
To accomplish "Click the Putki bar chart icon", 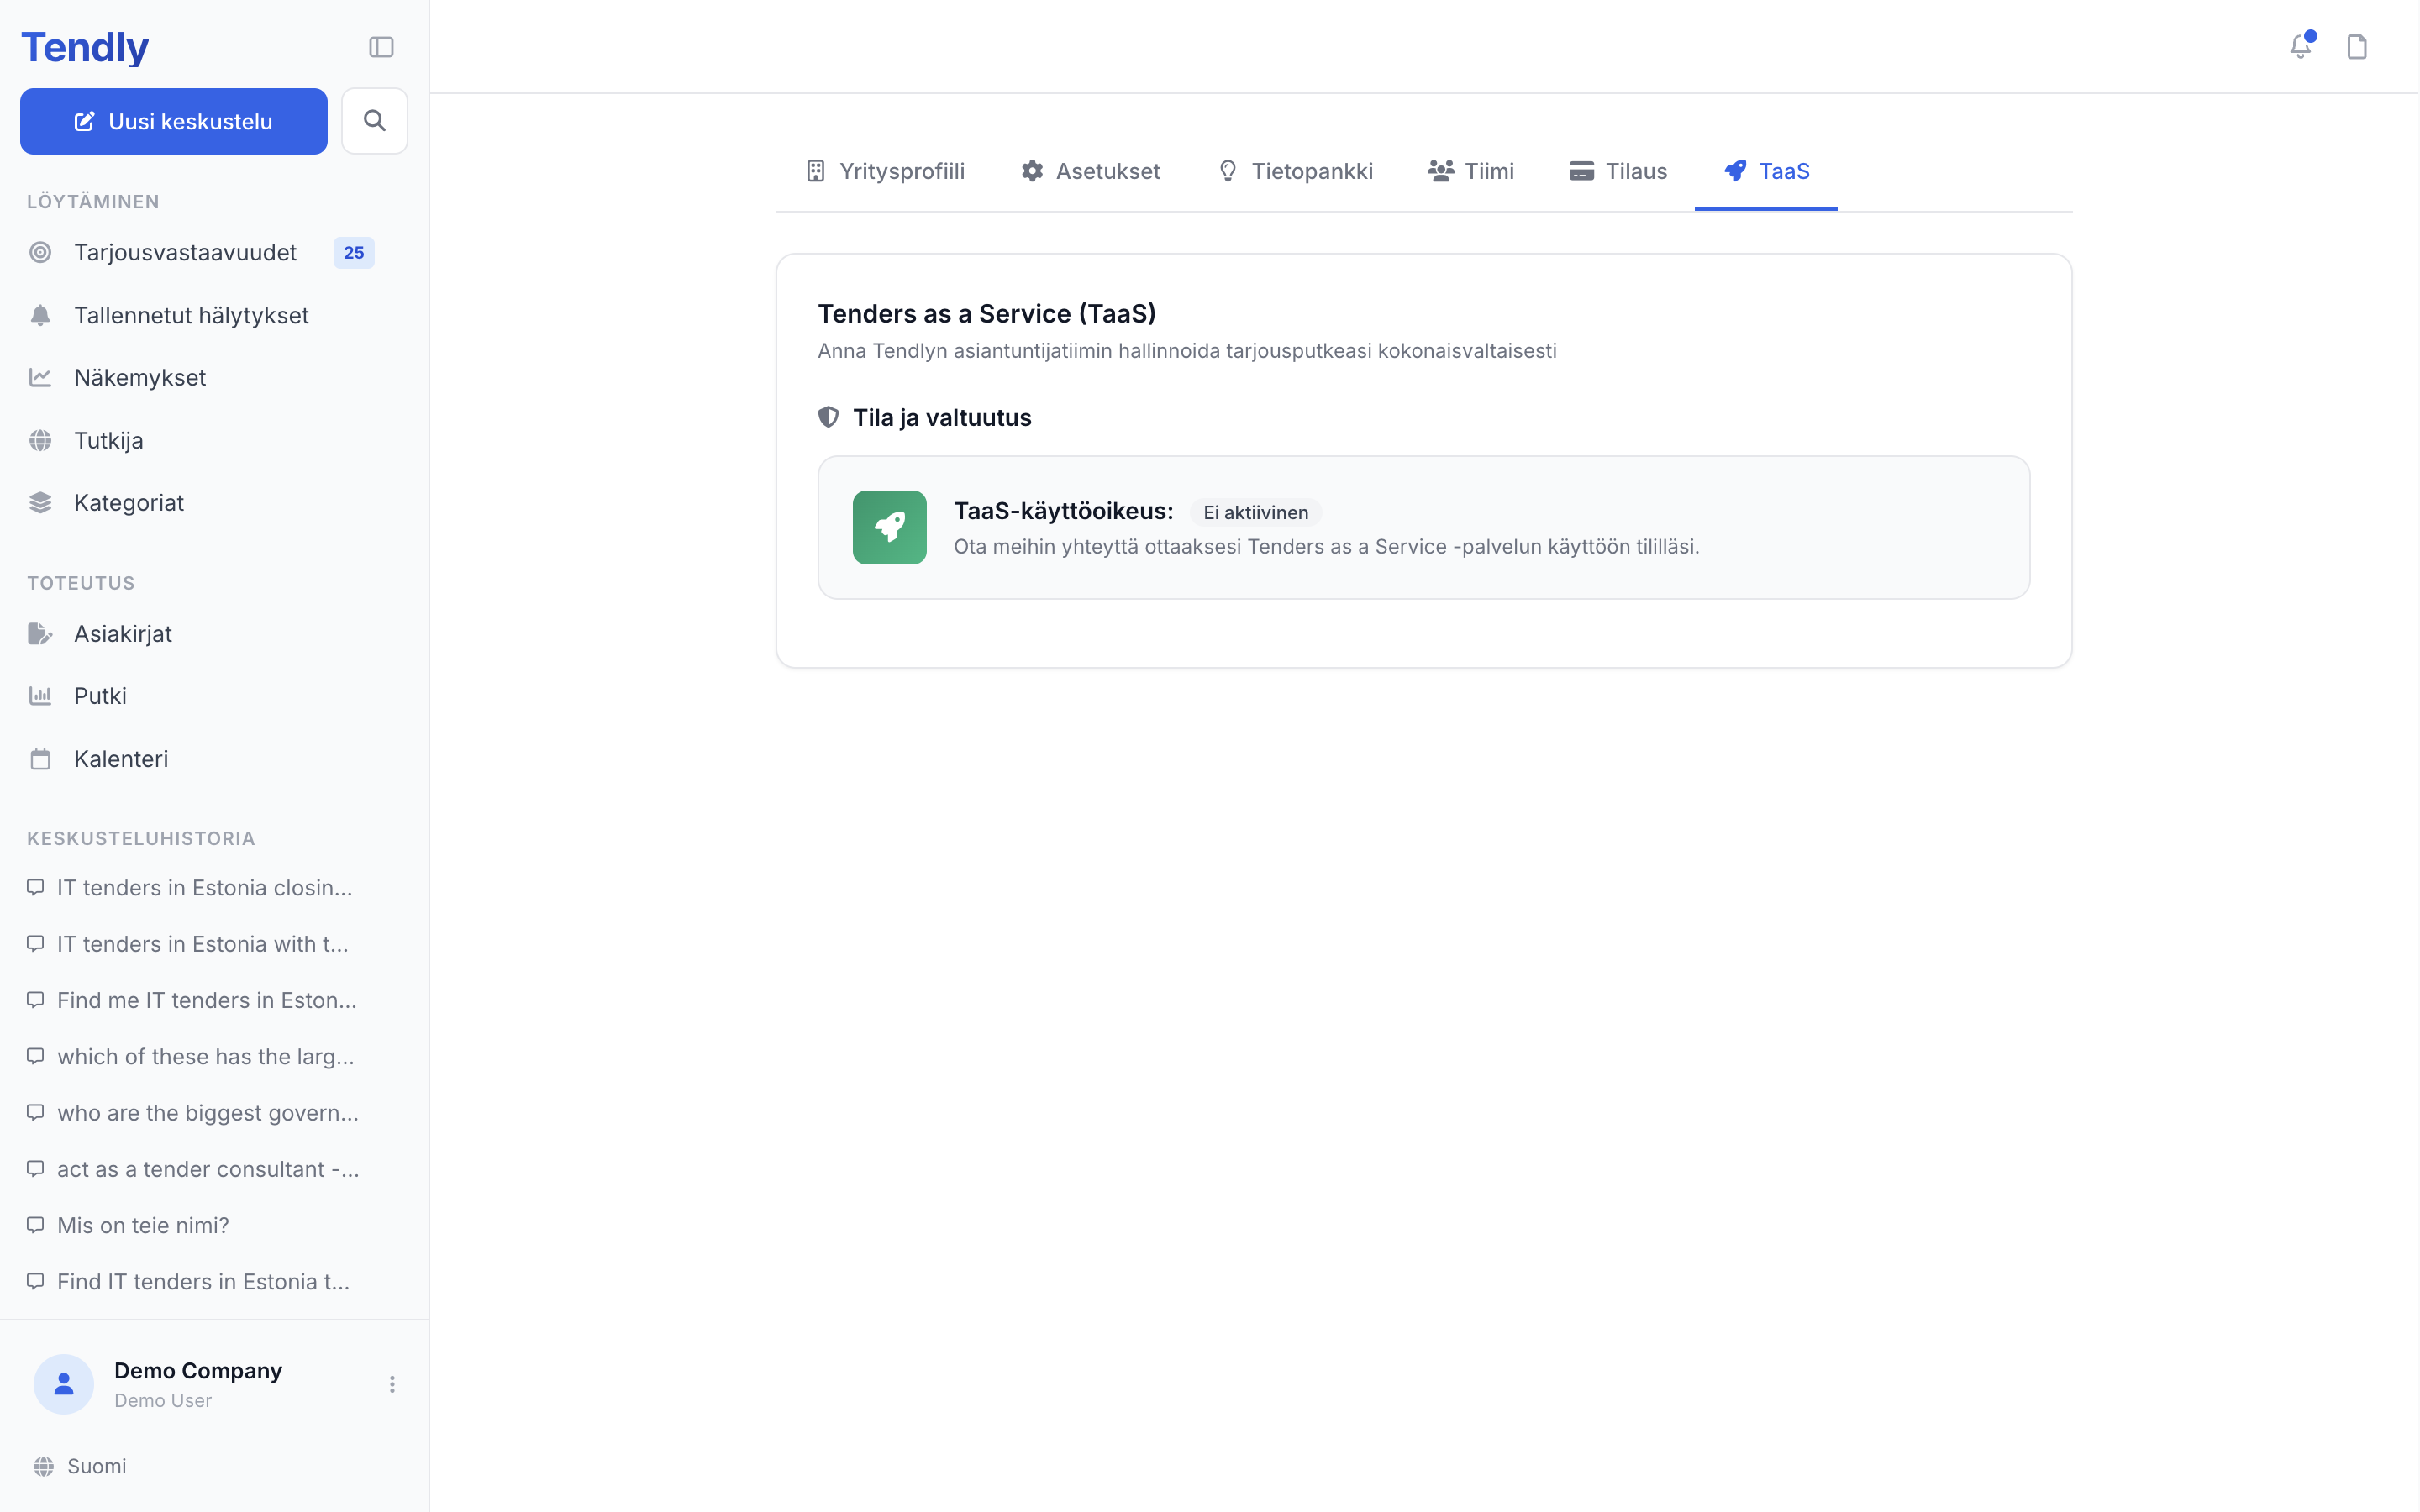I will point(40,695).
